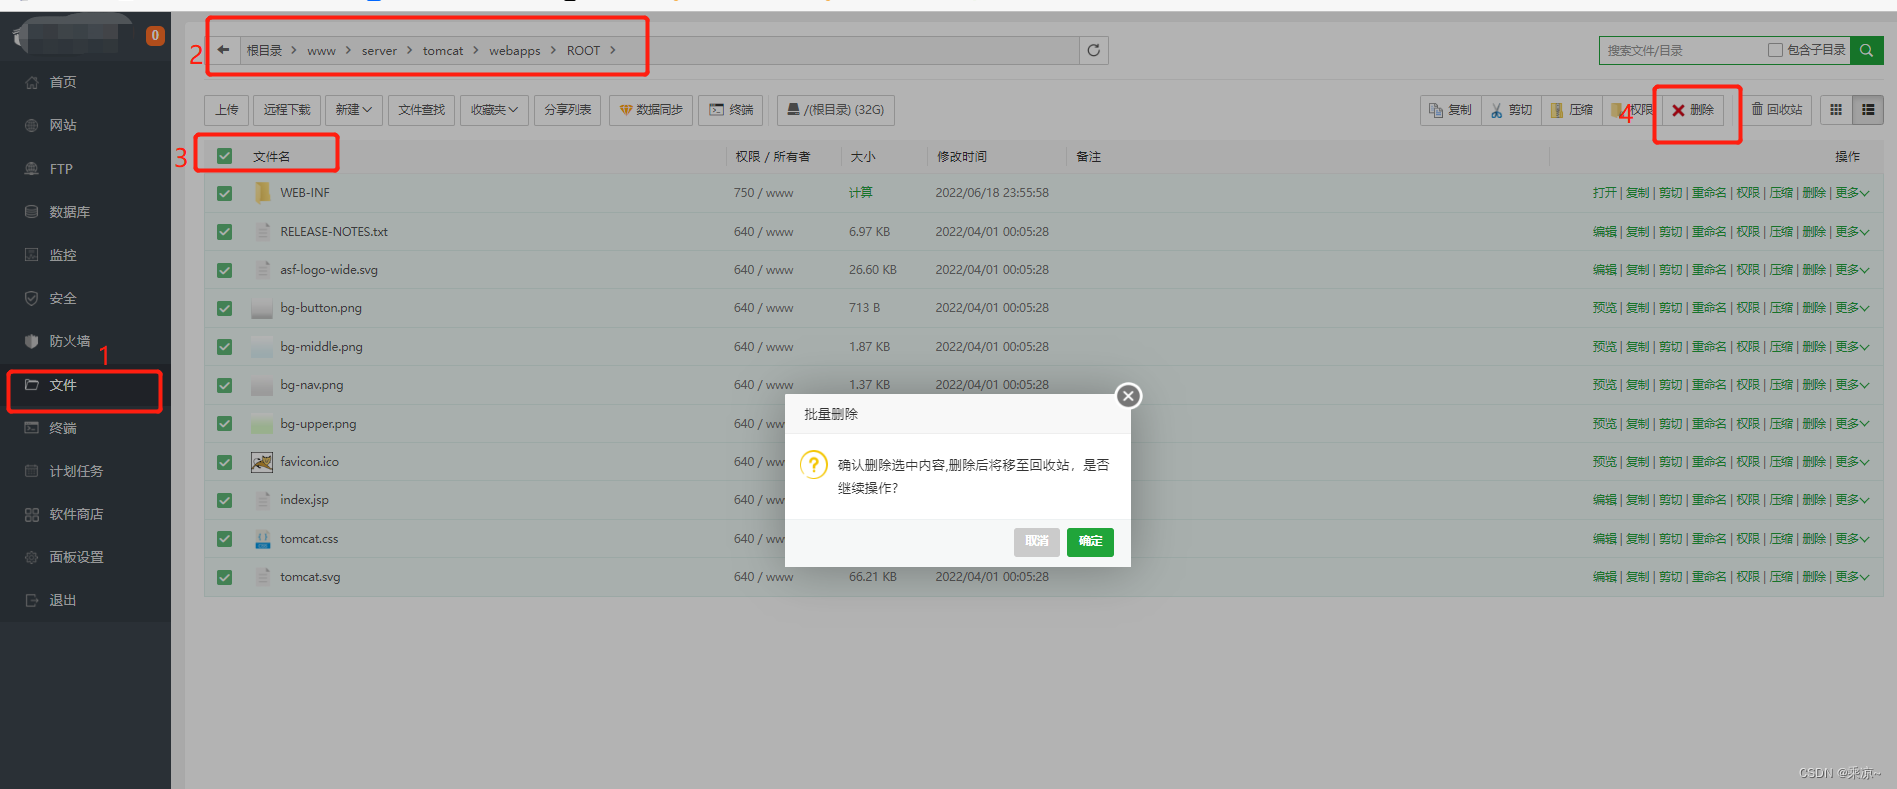
Task: Click the /(根目录) (32G) disk button
Action: pyautogui.click(x=836, y=110)
